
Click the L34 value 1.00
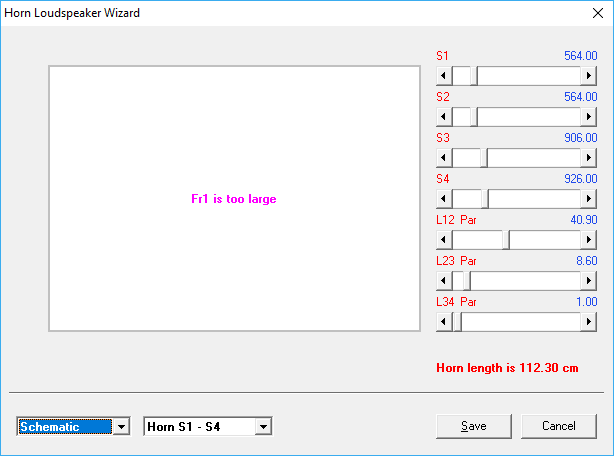pyautogui.click(x=587, y=302)
